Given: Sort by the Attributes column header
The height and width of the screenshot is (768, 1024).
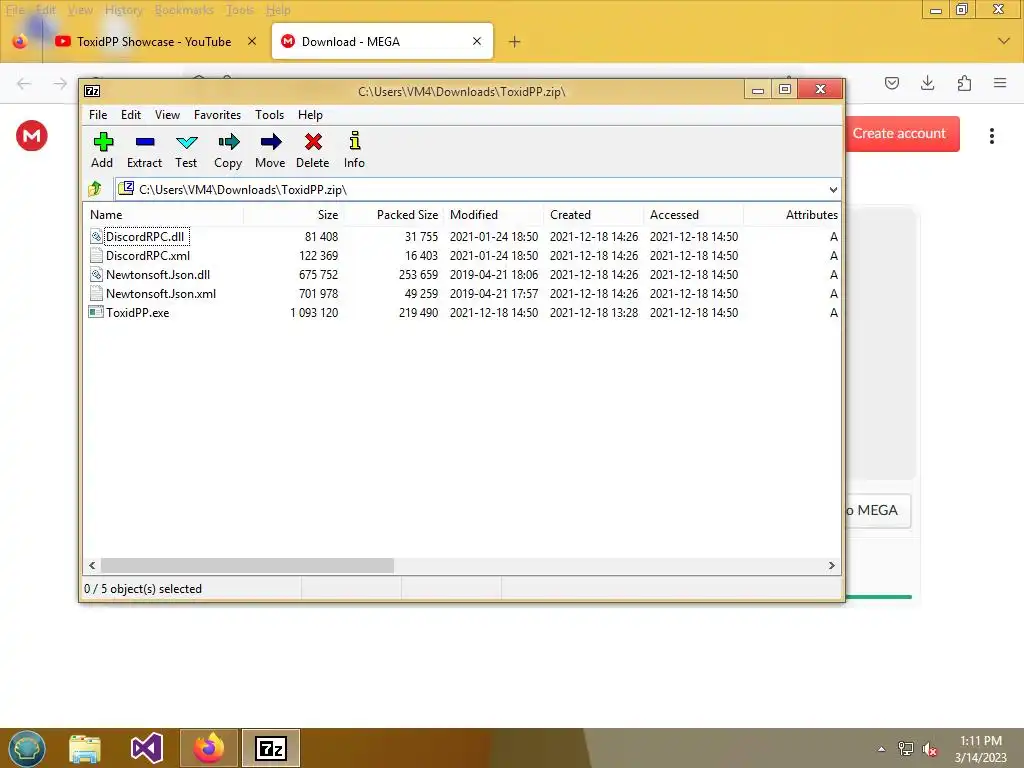Looking at the screenshot, I should pyautogui.click(x=792, y=215).
